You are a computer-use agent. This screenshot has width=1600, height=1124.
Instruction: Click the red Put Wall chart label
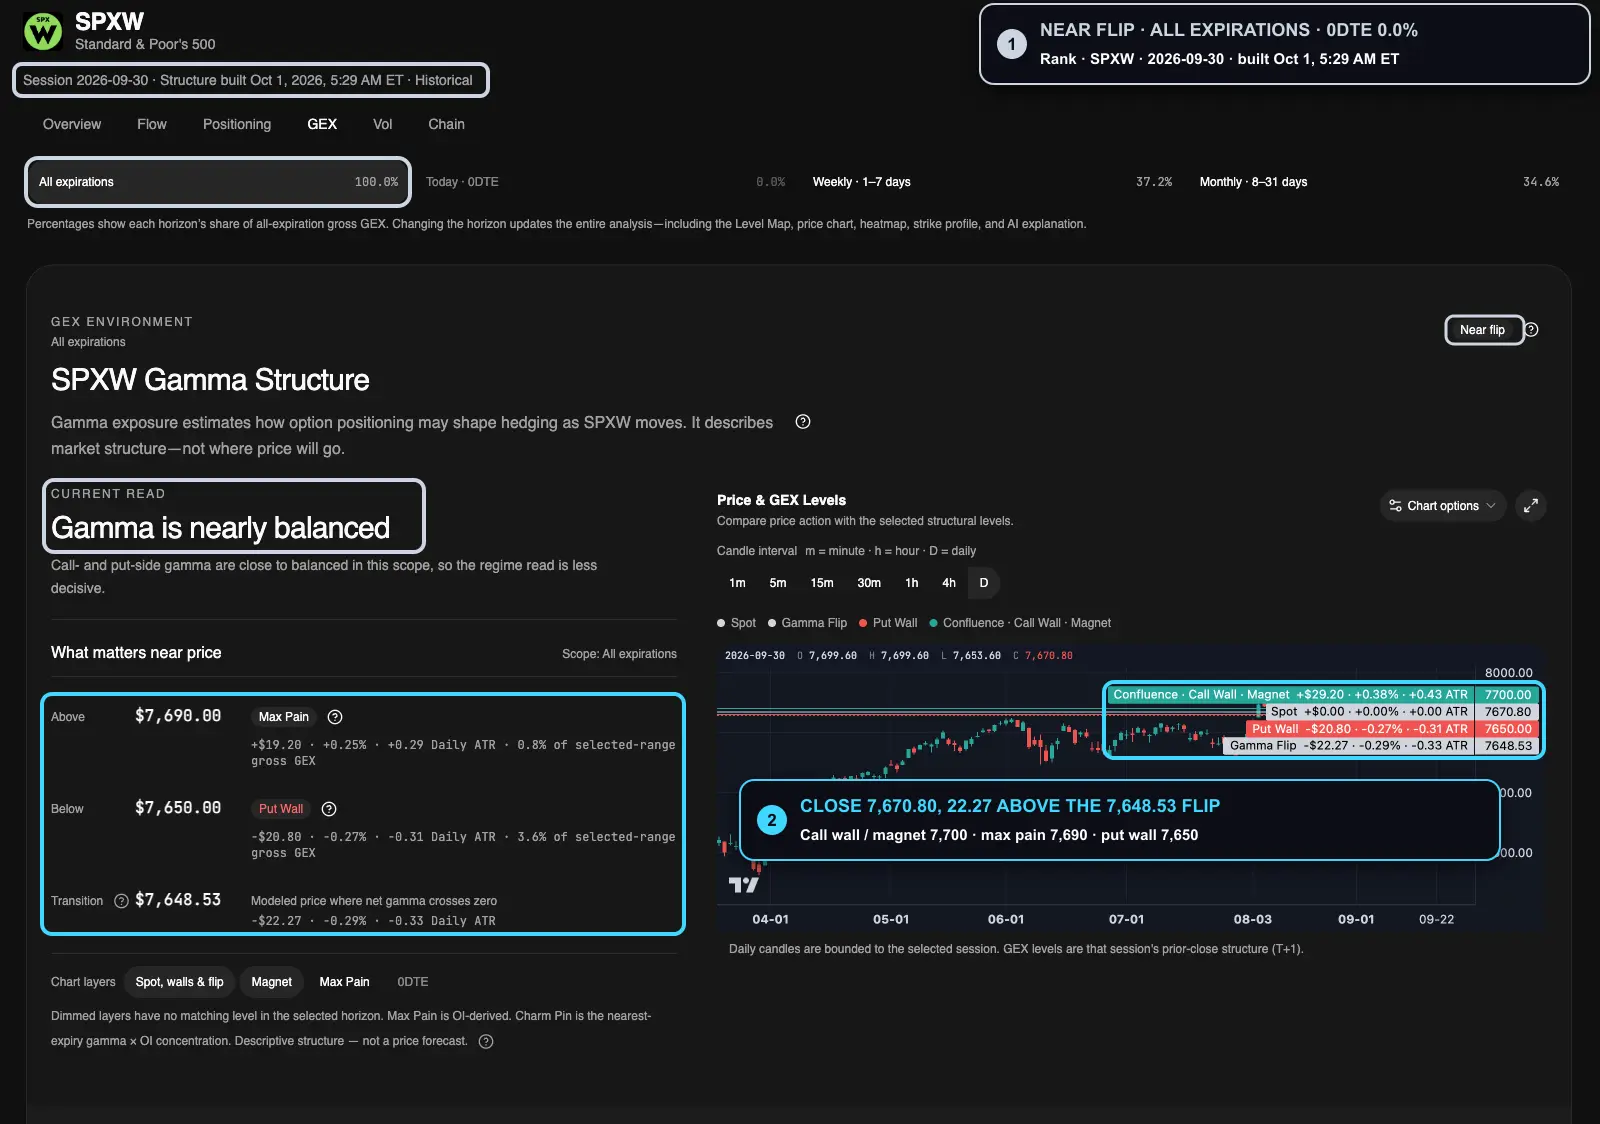tap(1358, 729)
